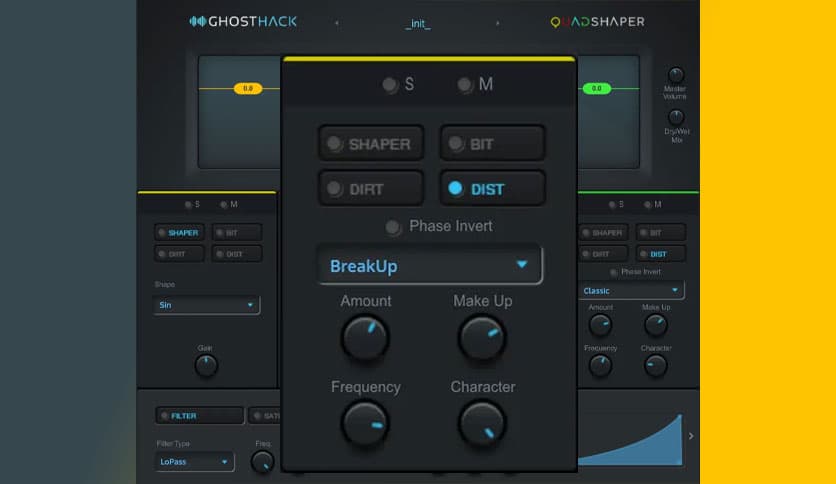Click the right chevron beside the blue curve

691,436
